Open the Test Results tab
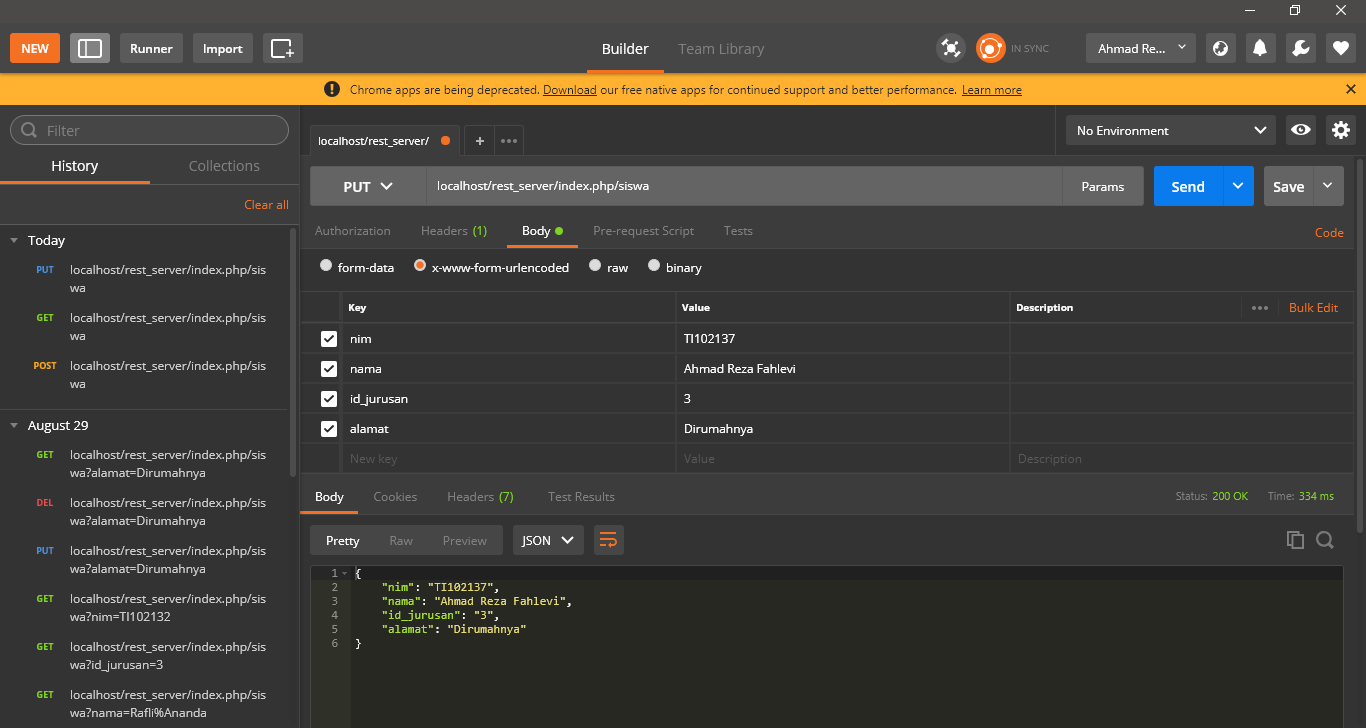 pos(581,497)
